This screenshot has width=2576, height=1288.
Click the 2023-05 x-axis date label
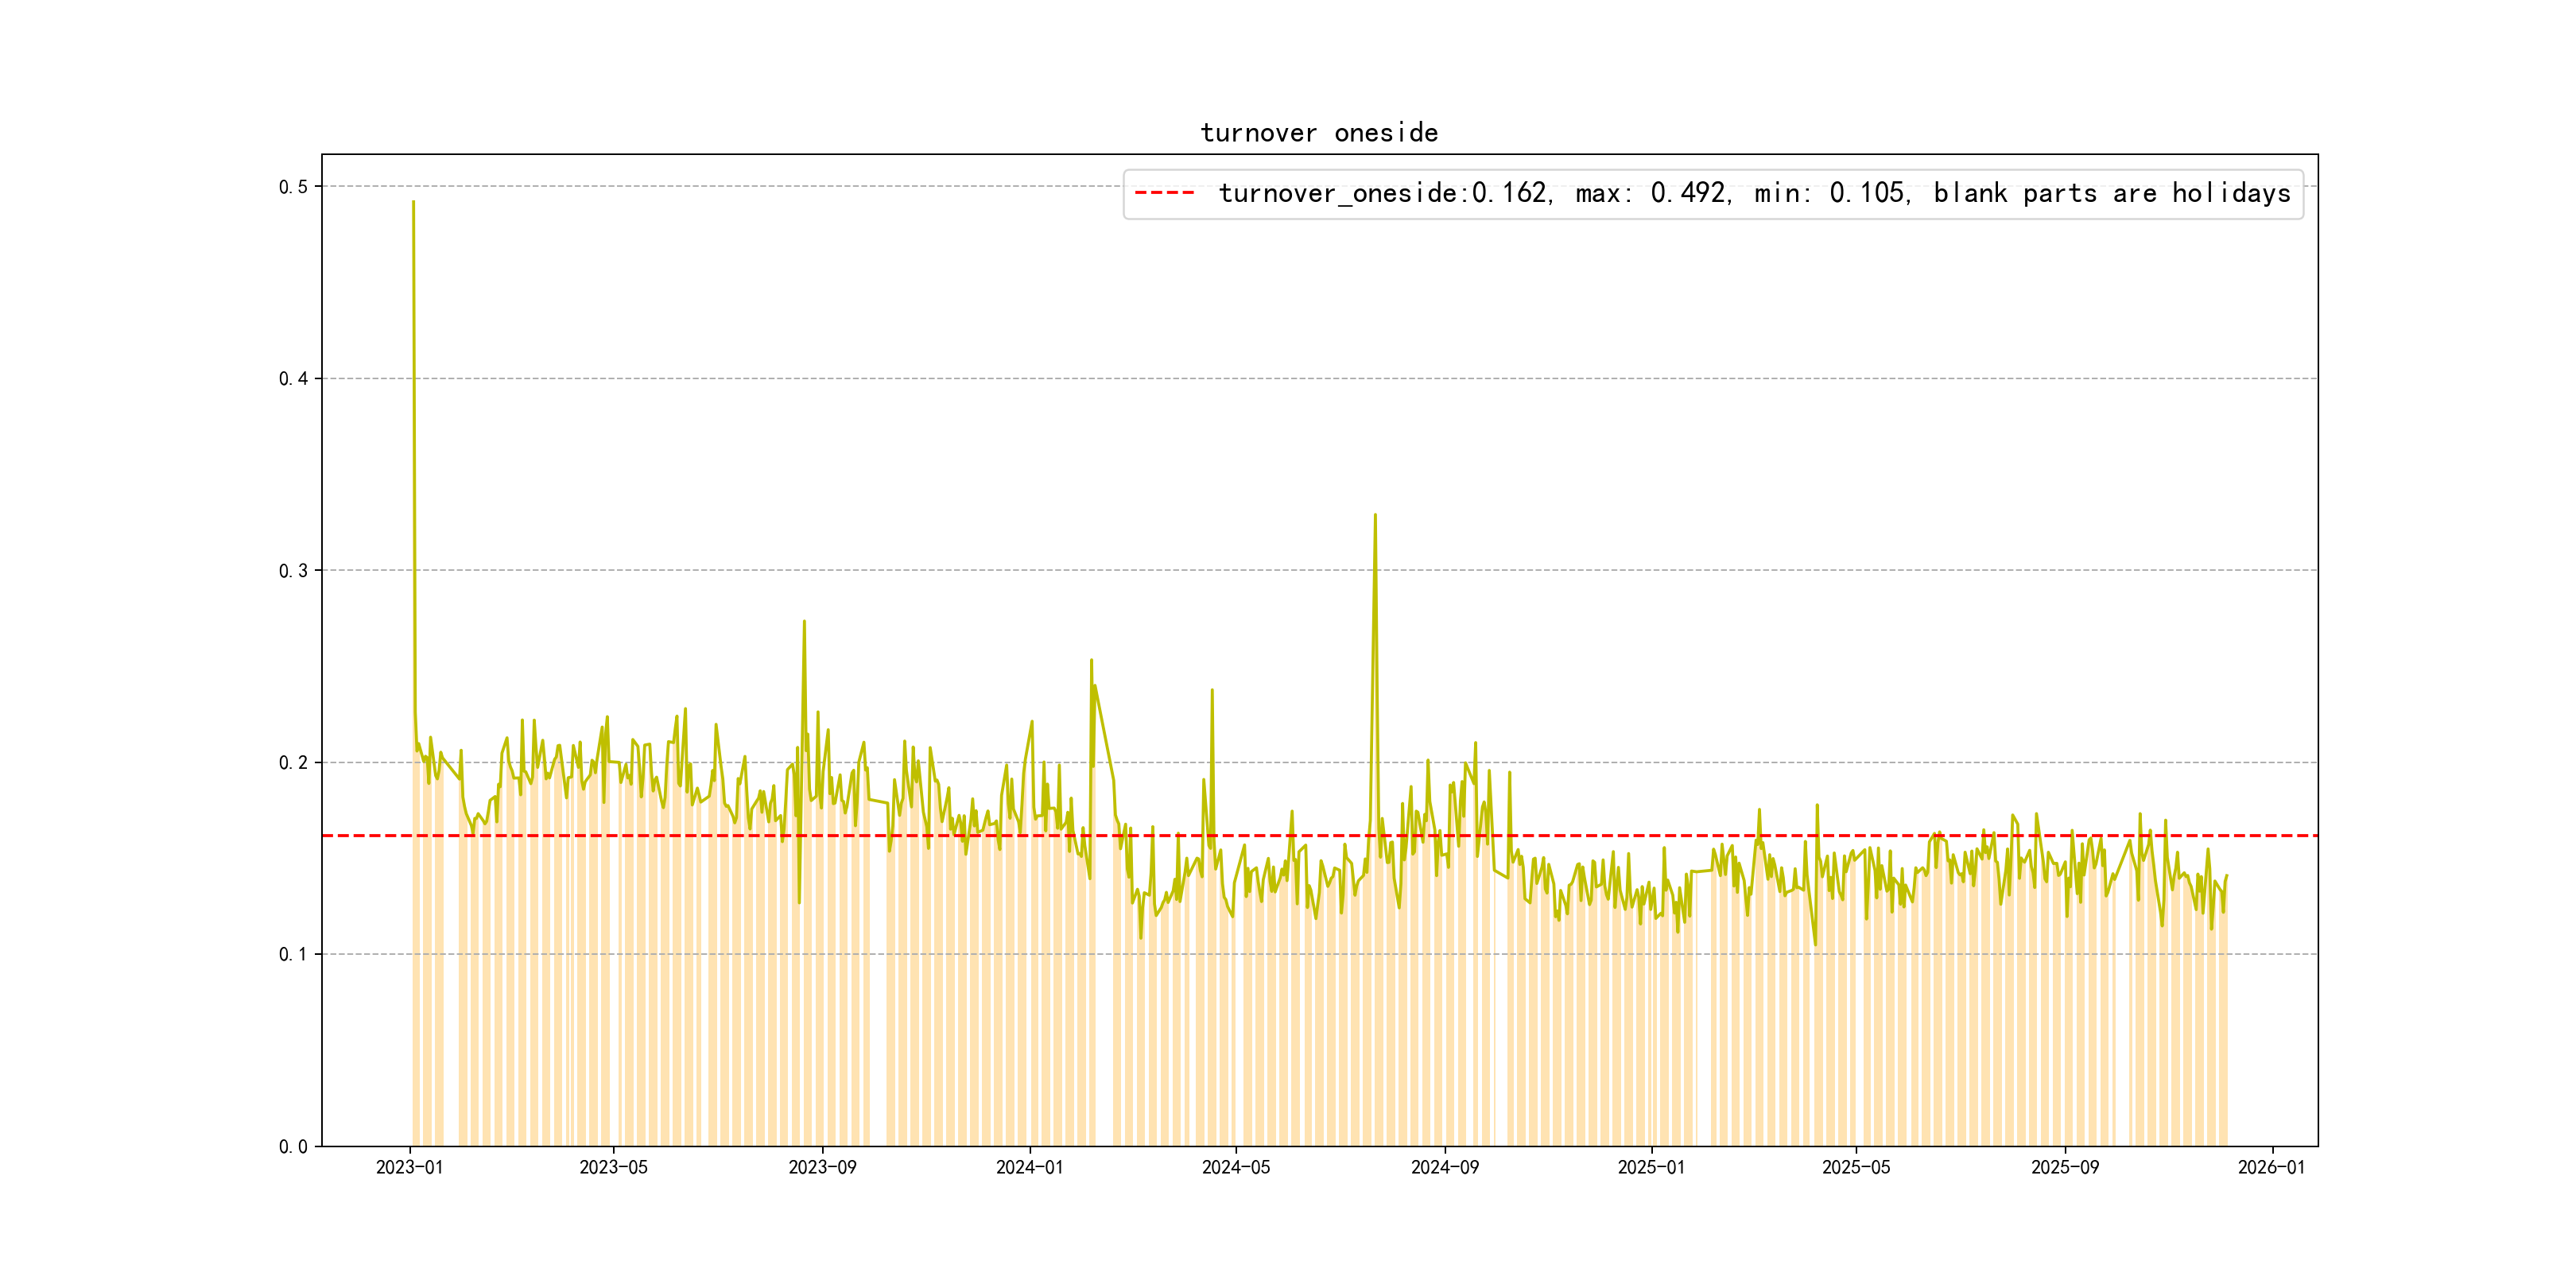click(x=613, y=1168)
